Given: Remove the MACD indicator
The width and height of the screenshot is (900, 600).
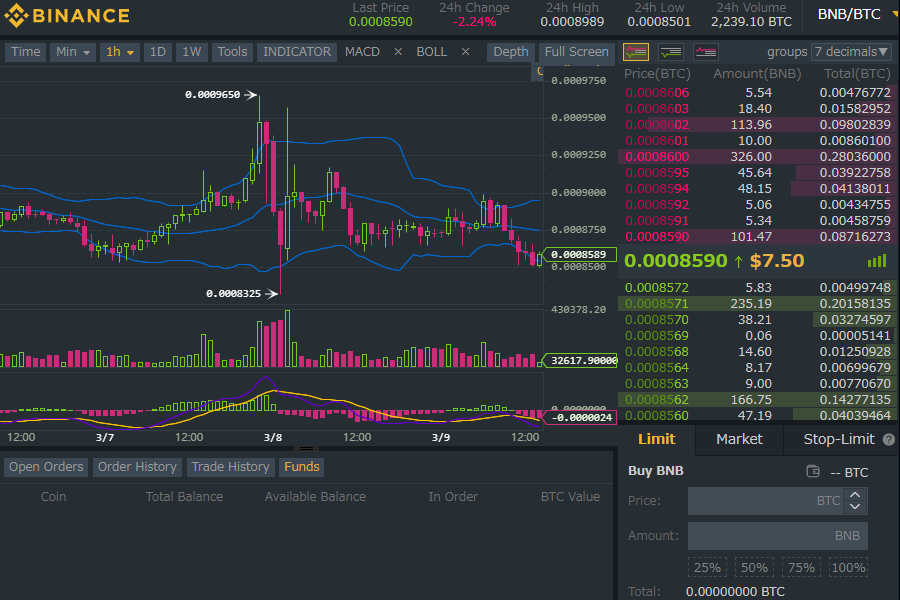Looking at the screenshot, I should [398, 52].
